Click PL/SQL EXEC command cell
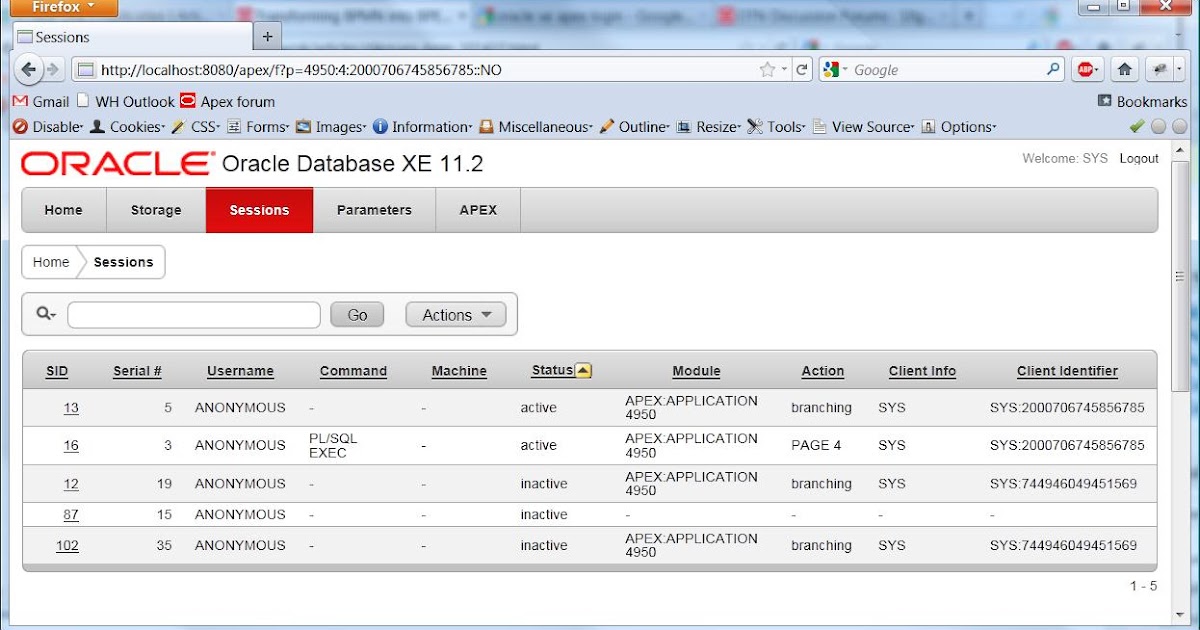The image size is (1200, 630). tap(333, 446)
